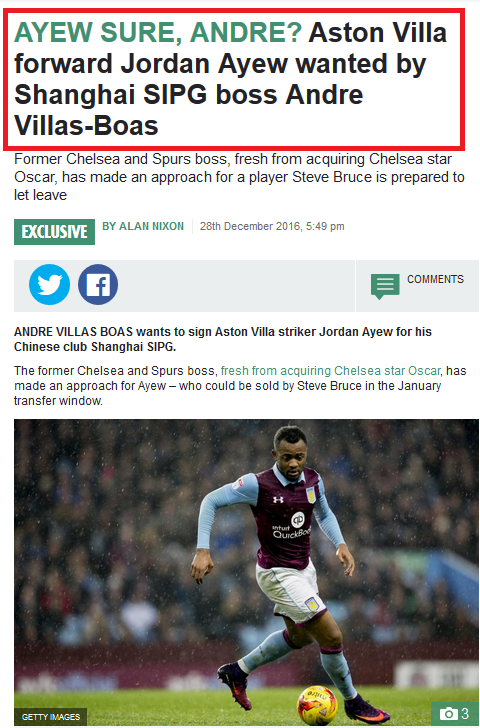The width and height of the screenshot is (480, 728).
Task: Open the photo gallery with the camera icon
Action: pos(448,713)
